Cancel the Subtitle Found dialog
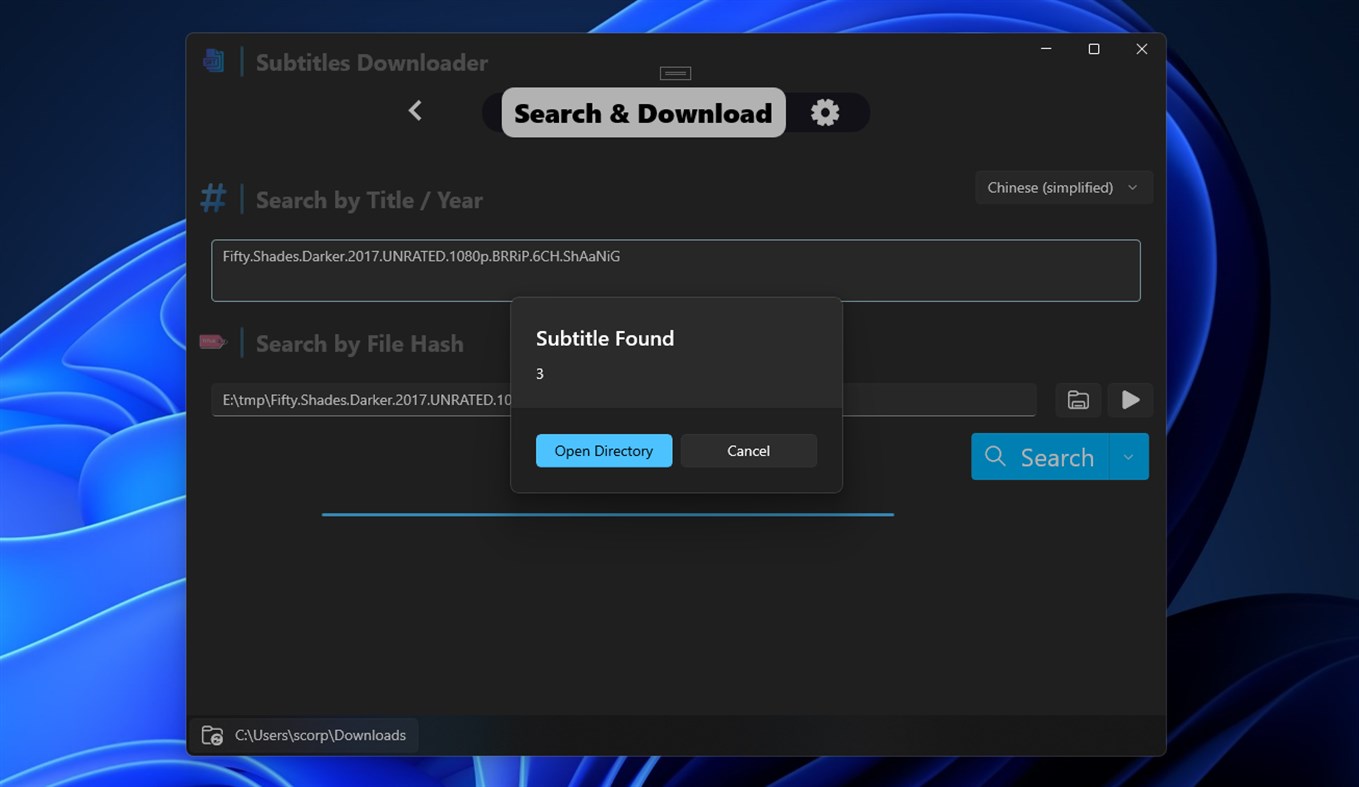Image resolution: width=1359 pixels, height=787 pixels. coord(748,450)
